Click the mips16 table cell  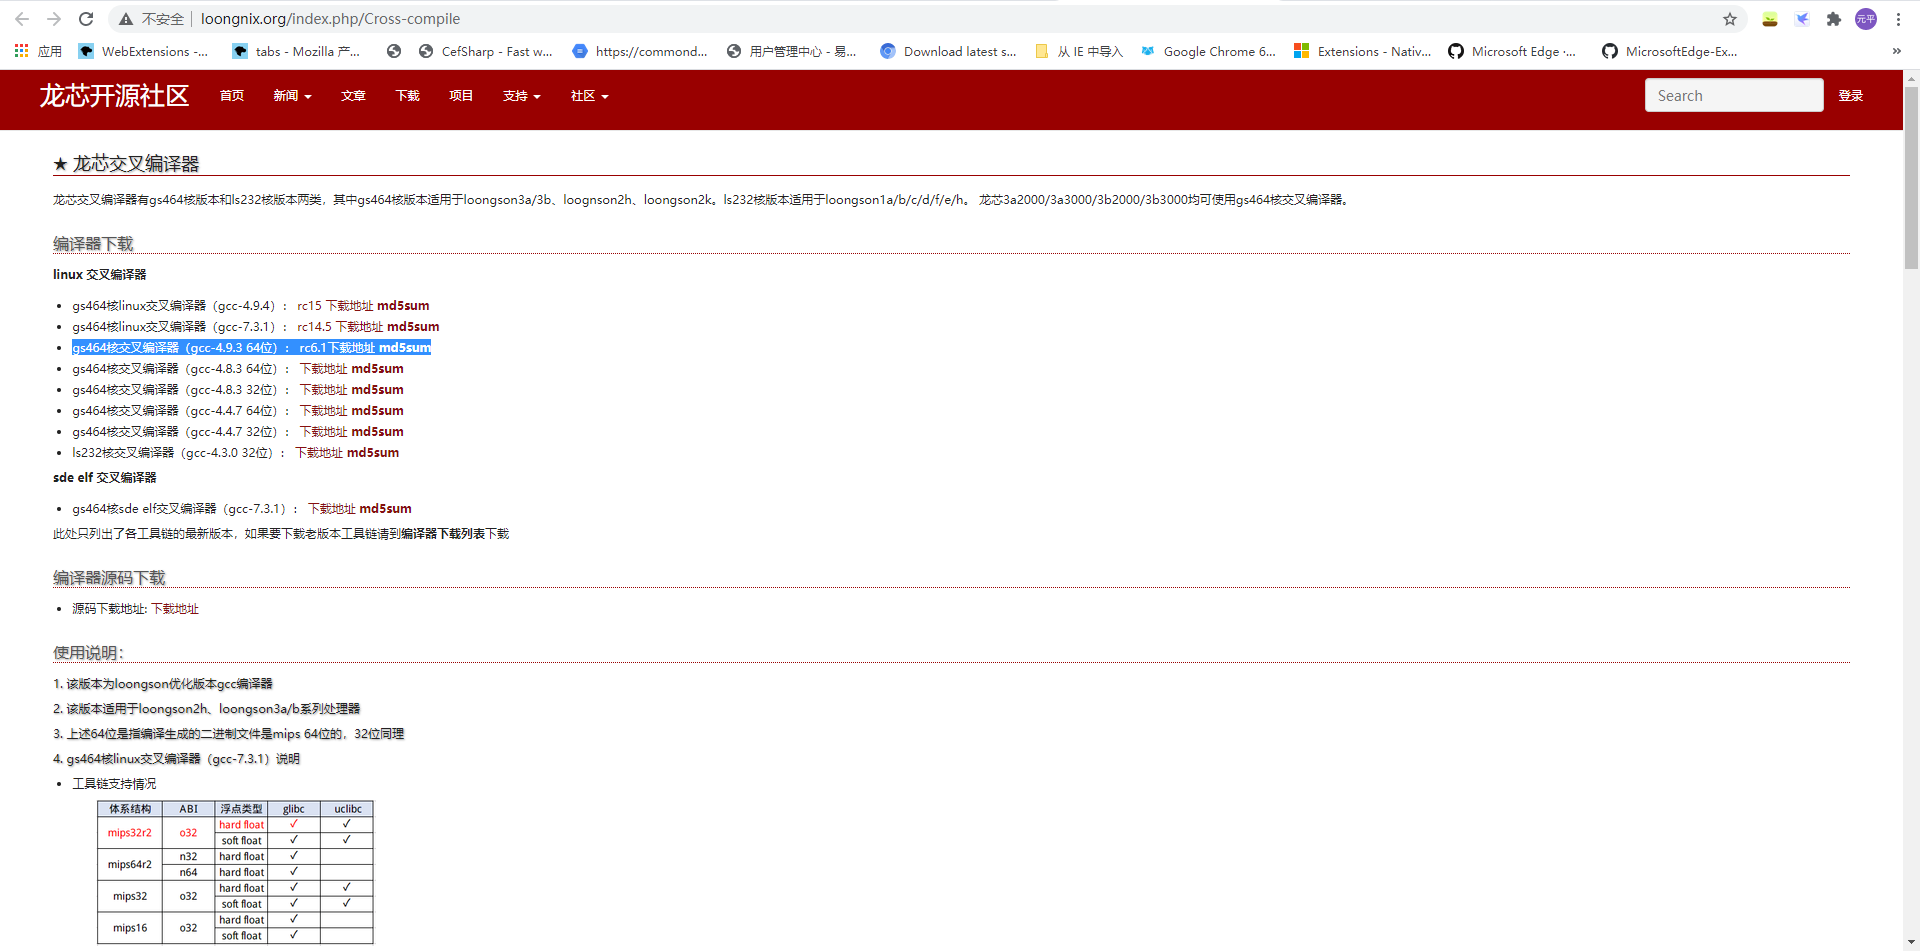130,928
